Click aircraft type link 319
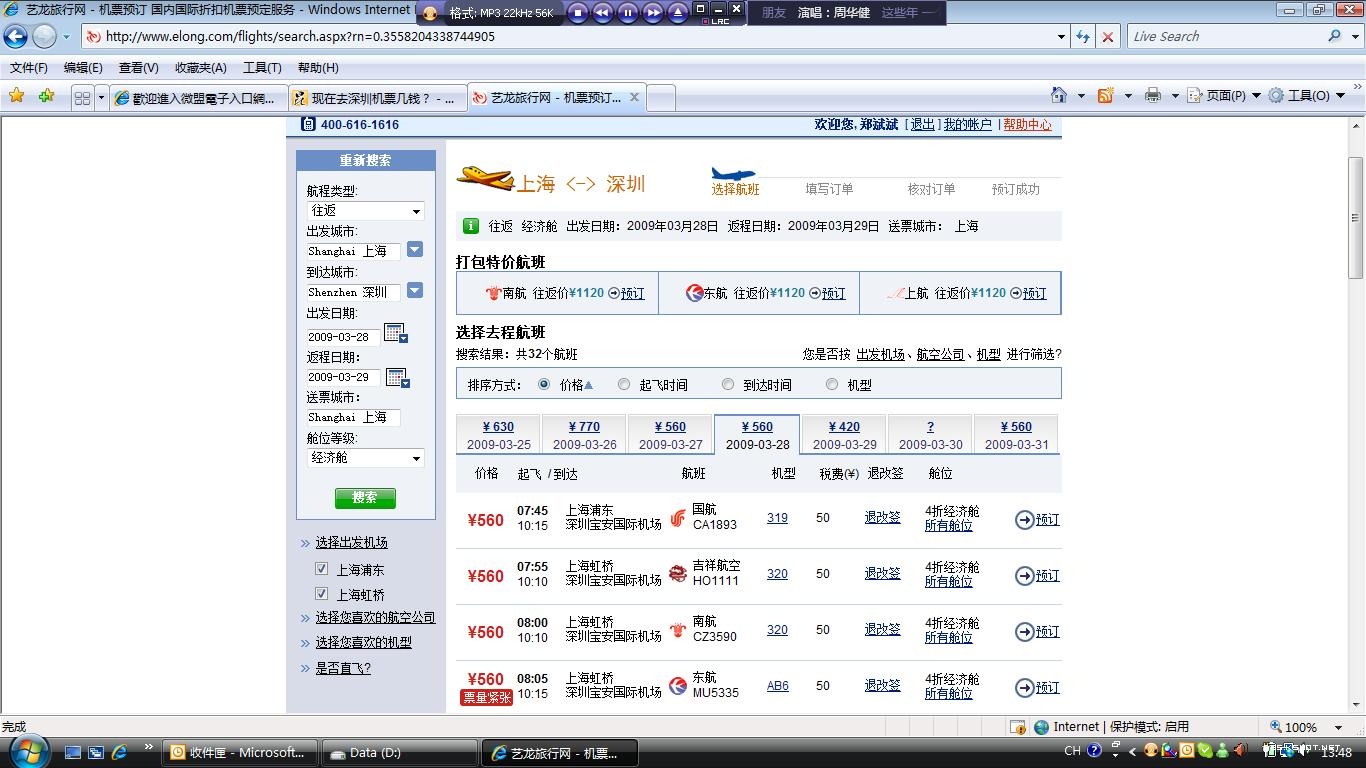Viewport: 1366px width, 768px height. (x=777, y=518)
